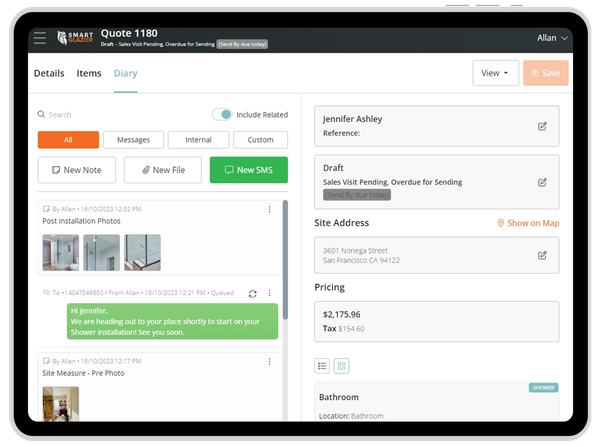The image size is (600, 447).
Task: Open second post installation photo thumbnail
Action: point(101,253)
